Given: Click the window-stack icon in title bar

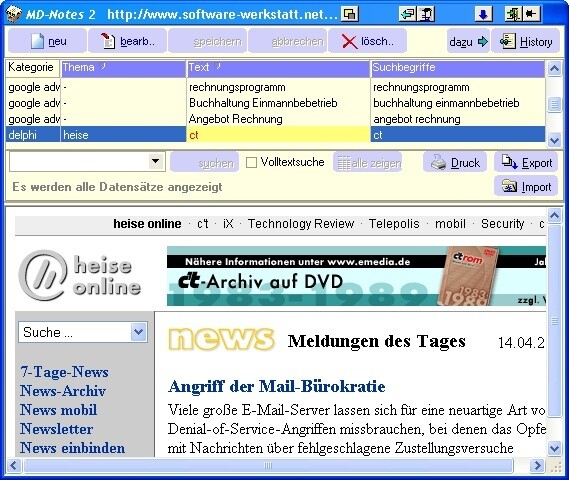Looking at the screenshot, I should pos(350,14).
